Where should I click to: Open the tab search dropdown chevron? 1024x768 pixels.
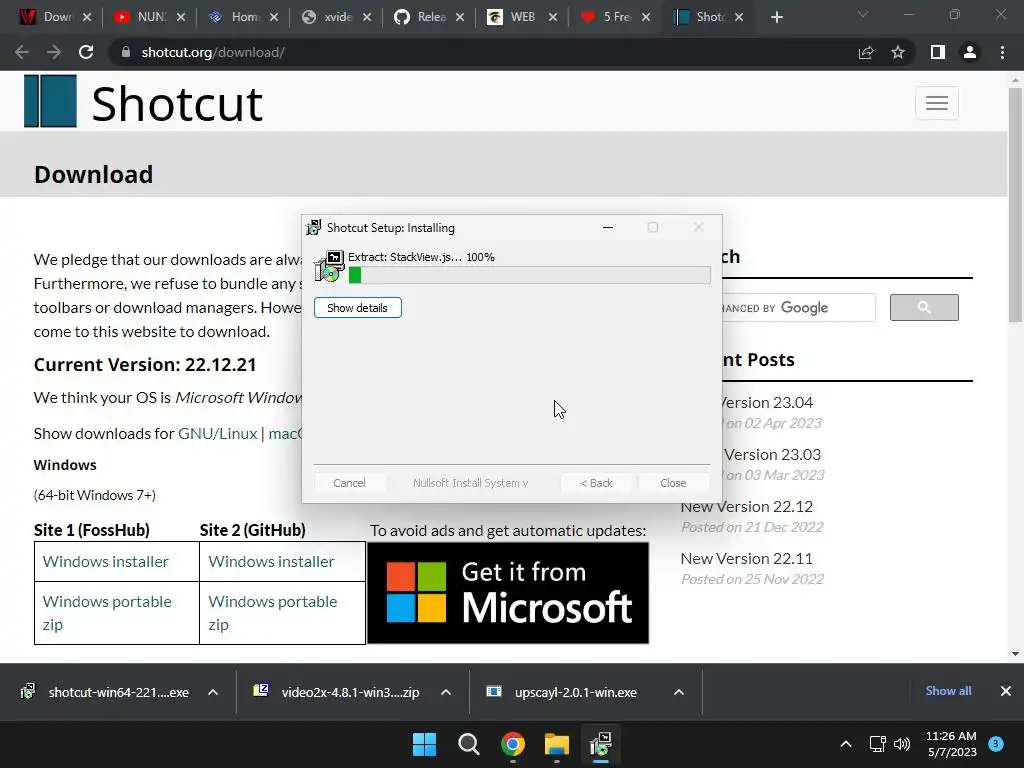coord(863,14)
